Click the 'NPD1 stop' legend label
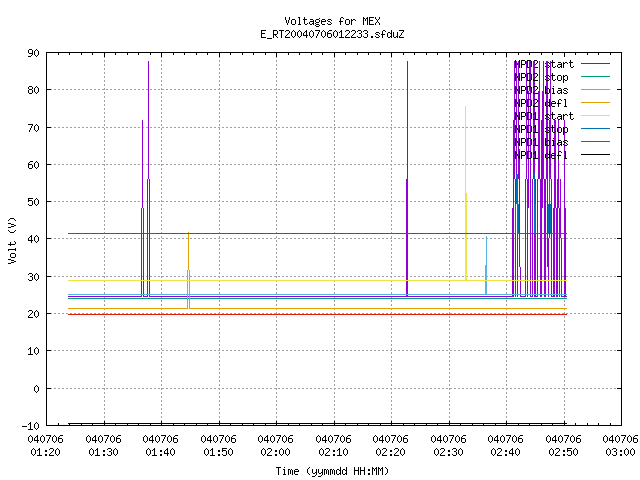640x480 pixels. point(541,129)
